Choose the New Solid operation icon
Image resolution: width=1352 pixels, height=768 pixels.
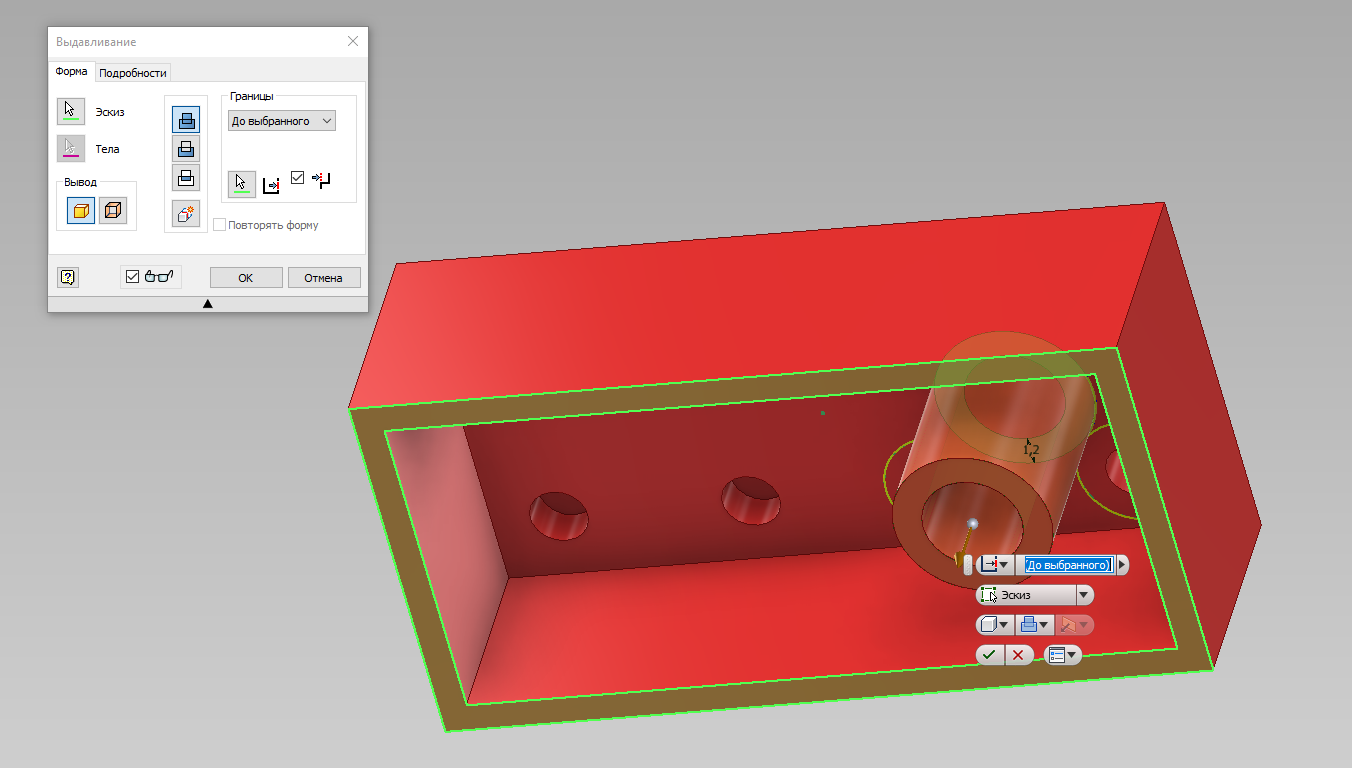click(x=186, y=213)
